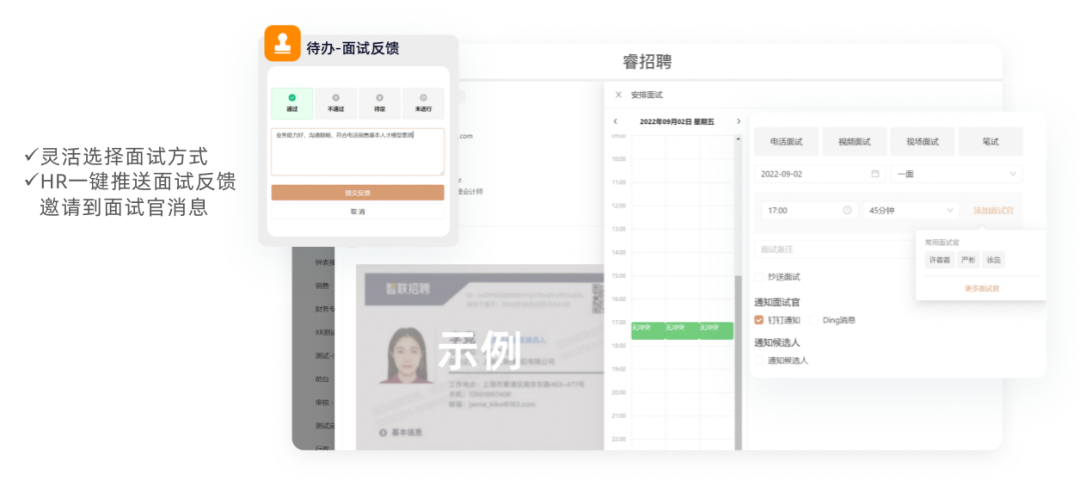Screen dimensions: 1080x480
Task: Click the 更多面试官 link
Action: pos(981,289)
